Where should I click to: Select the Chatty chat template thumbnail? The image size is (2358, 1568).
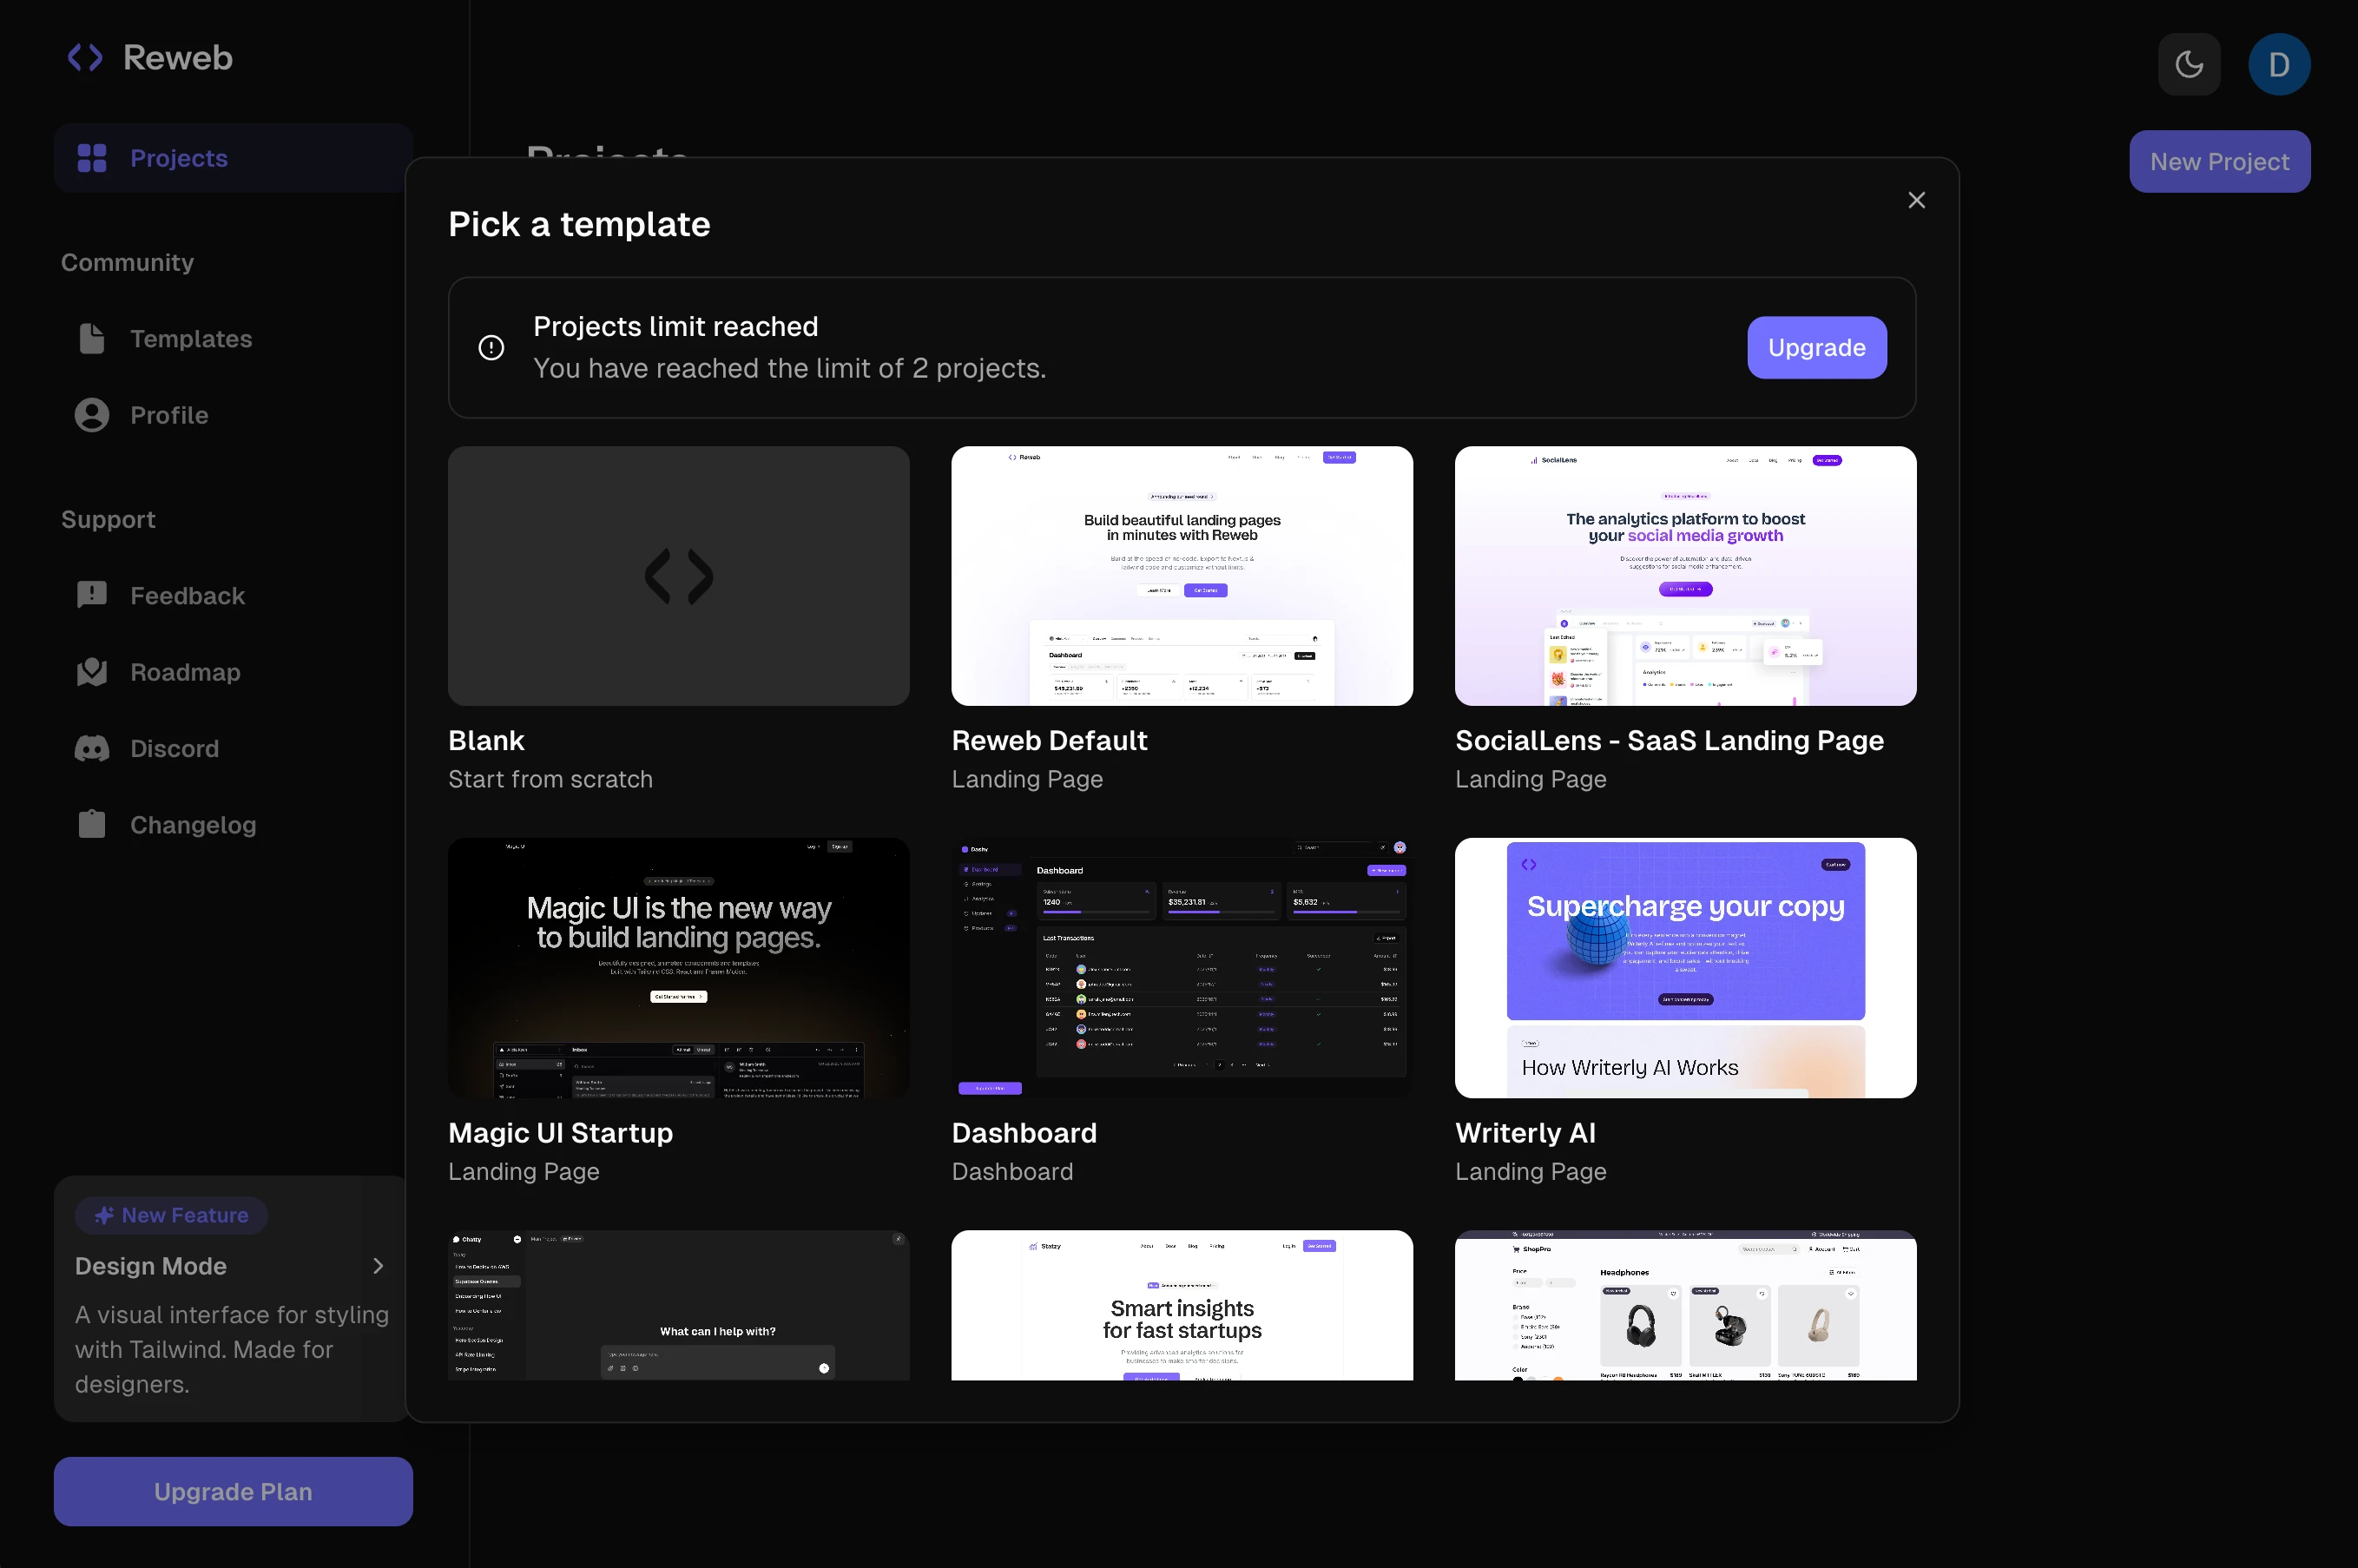click(x=679, y=1305)
